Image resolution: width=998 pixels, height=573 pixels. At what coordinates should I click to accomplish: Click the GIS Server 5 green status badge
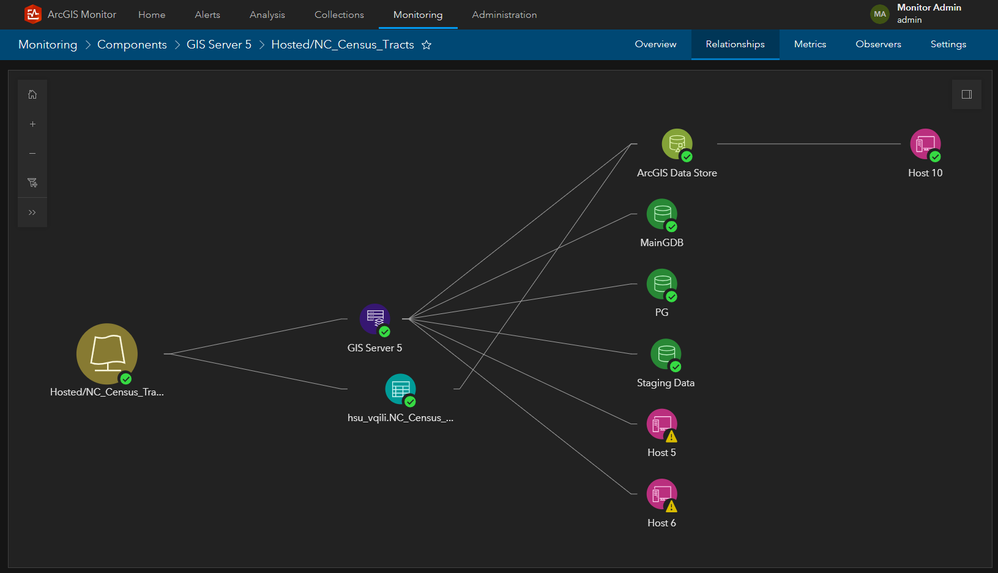tap(384, 332)
